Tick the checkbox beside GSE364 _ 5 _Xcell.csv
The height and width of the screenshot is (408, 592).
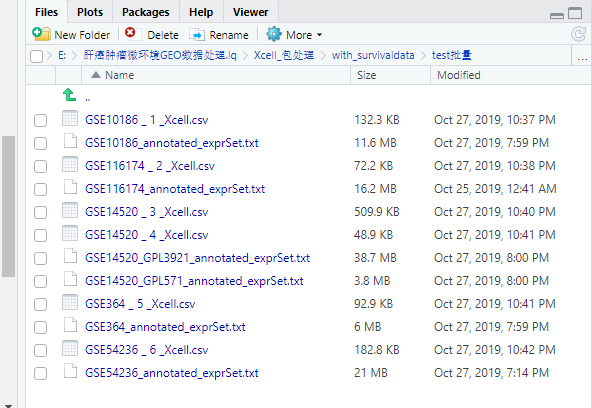pos(40,304)
